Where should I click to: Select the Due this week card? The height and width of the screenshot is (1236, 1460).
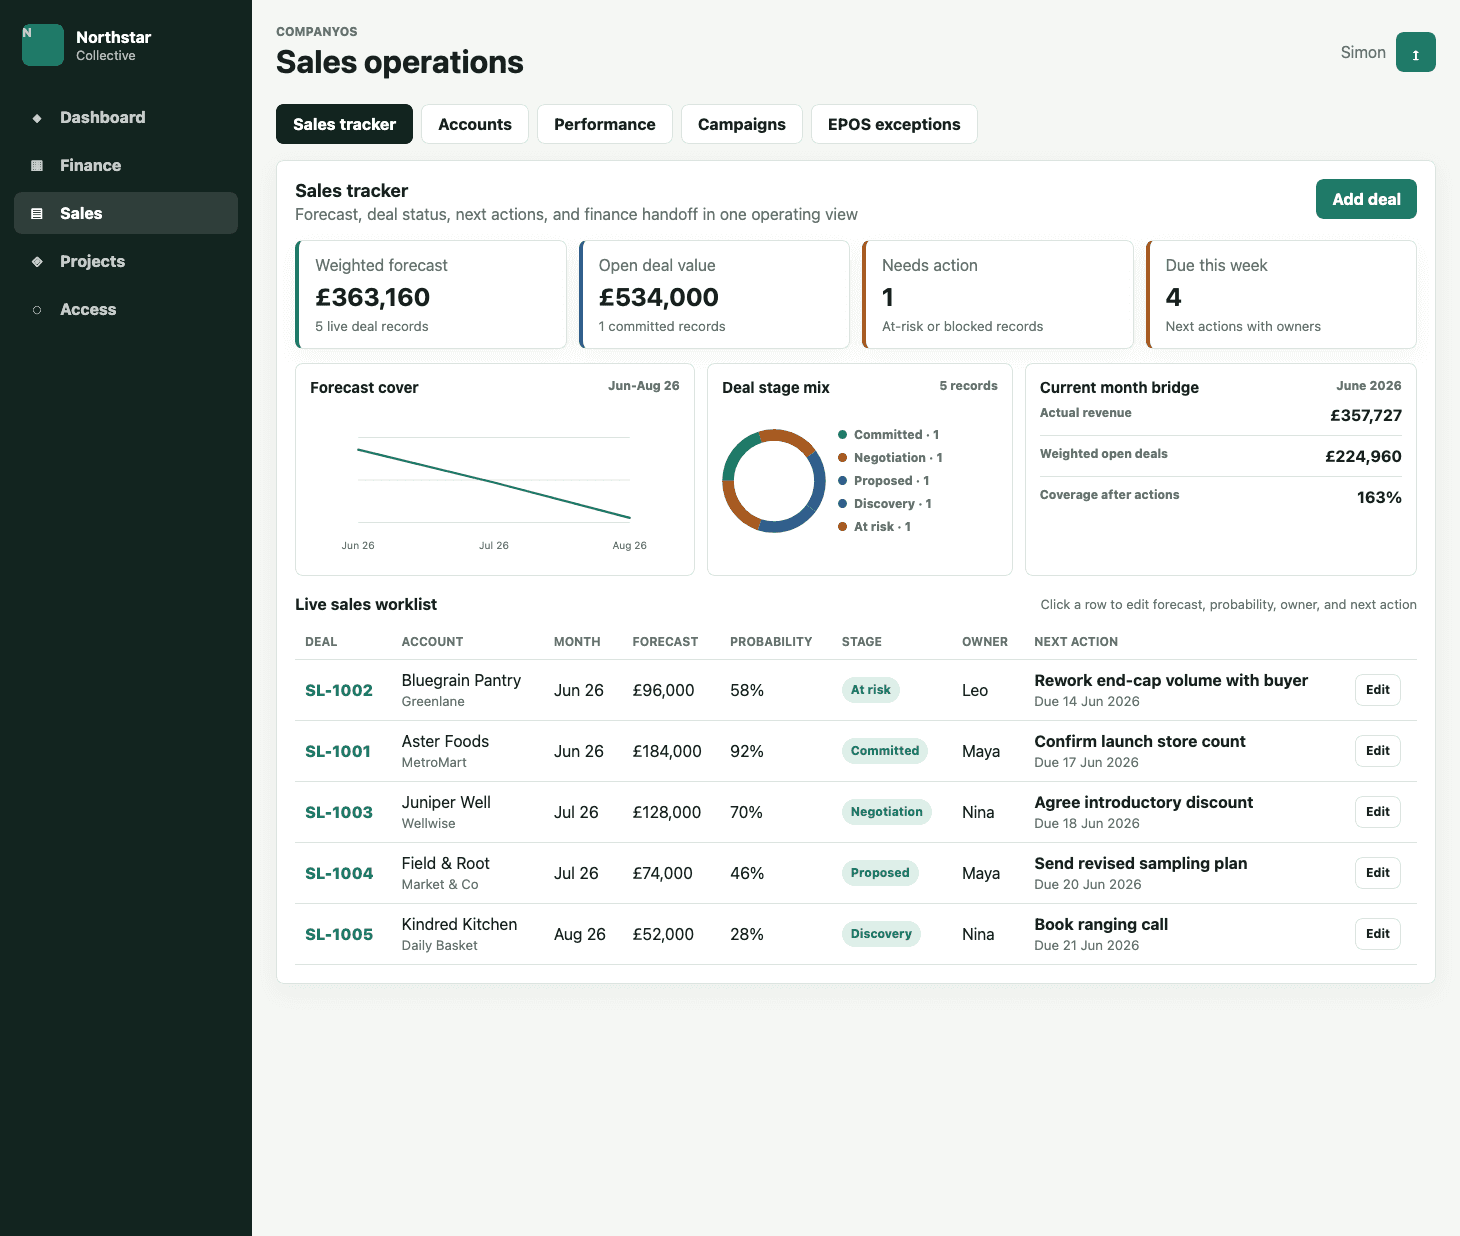[x=1282, y=294]
